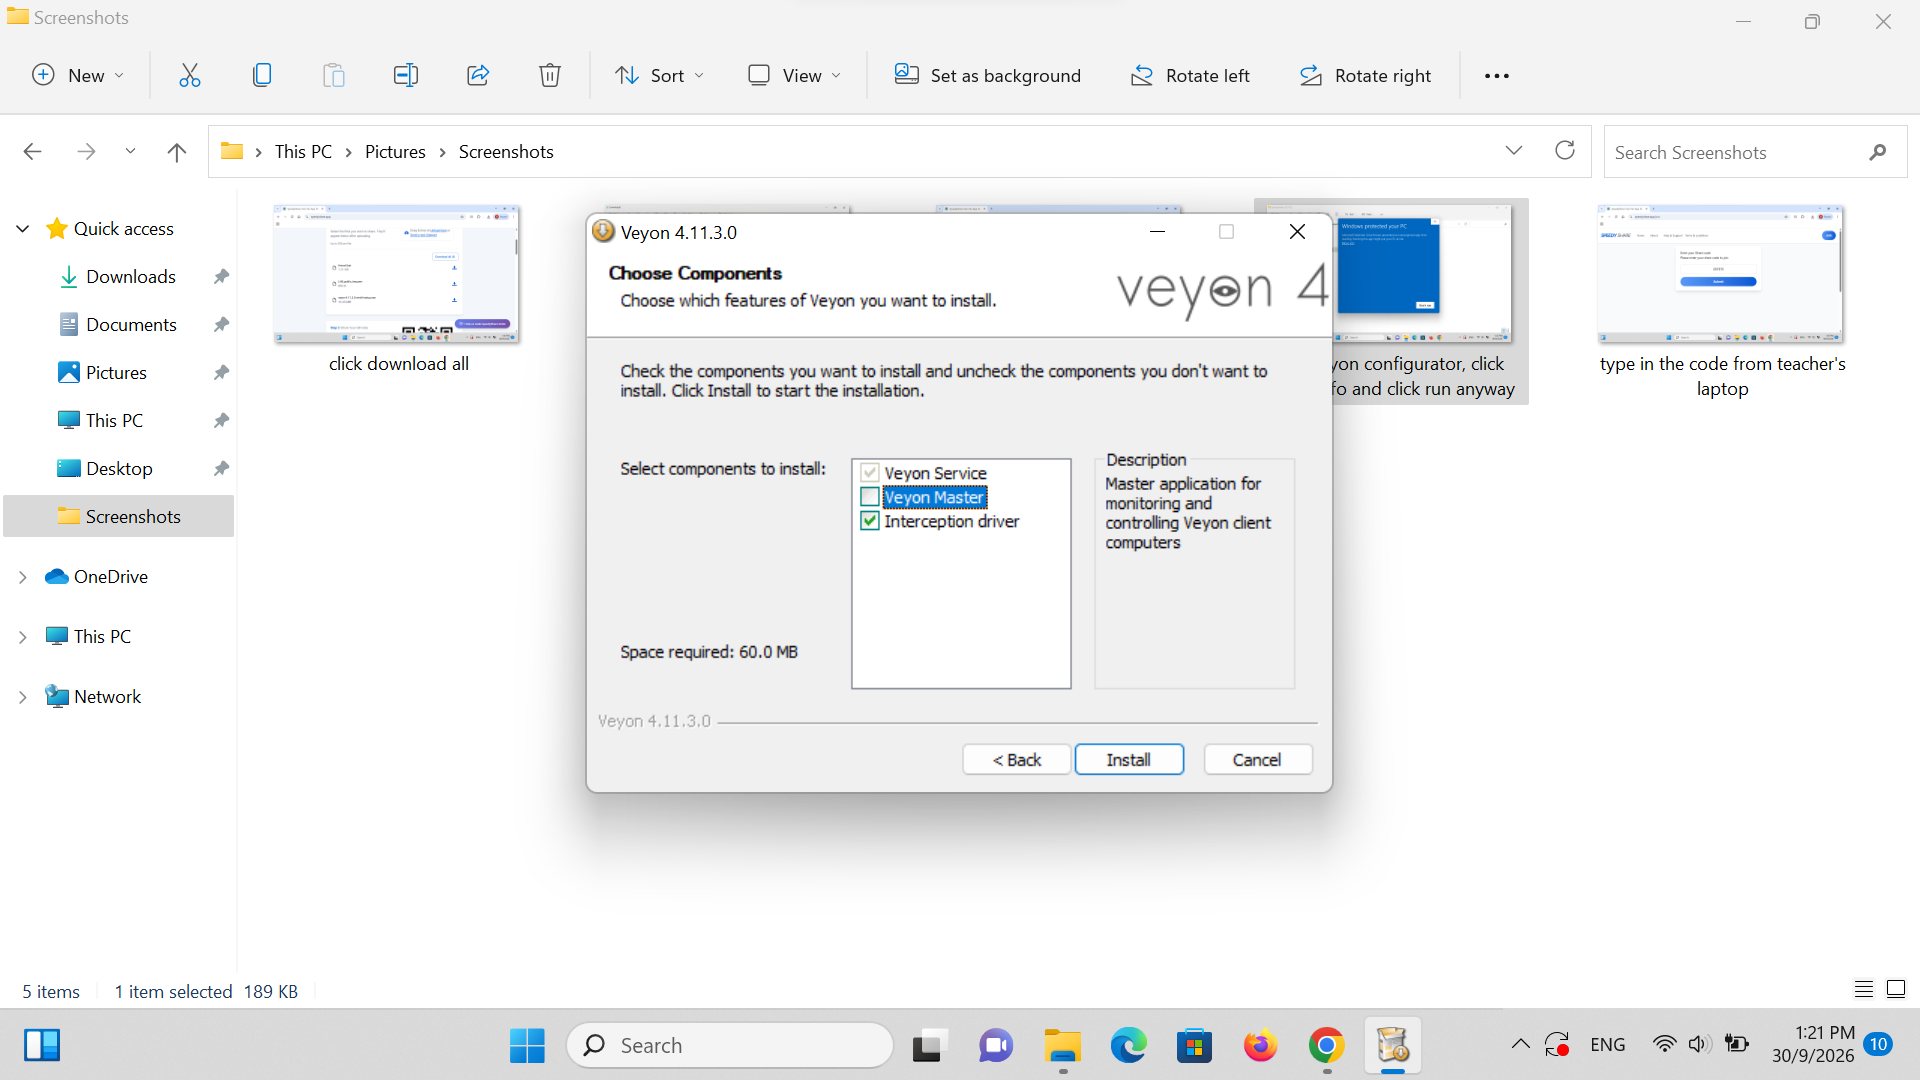Go back with the Back arrow
1920x1080 pixels.
(x=32, y=152)
